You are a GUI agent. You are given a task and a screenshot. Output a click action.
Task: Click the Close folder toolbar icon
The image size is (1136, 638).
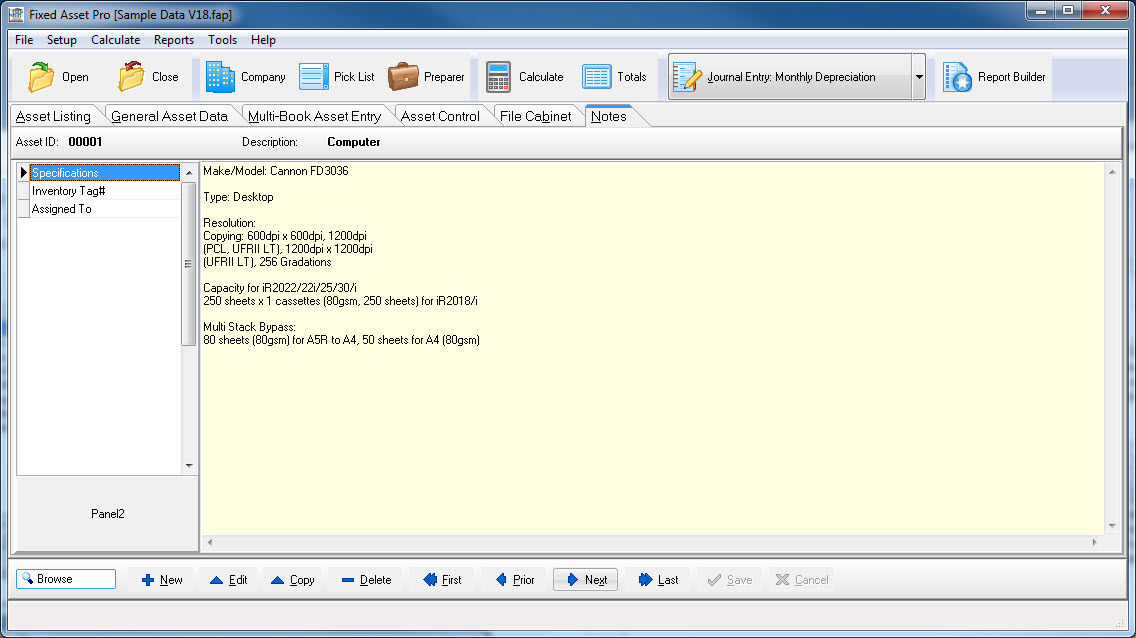click(132, 77)
